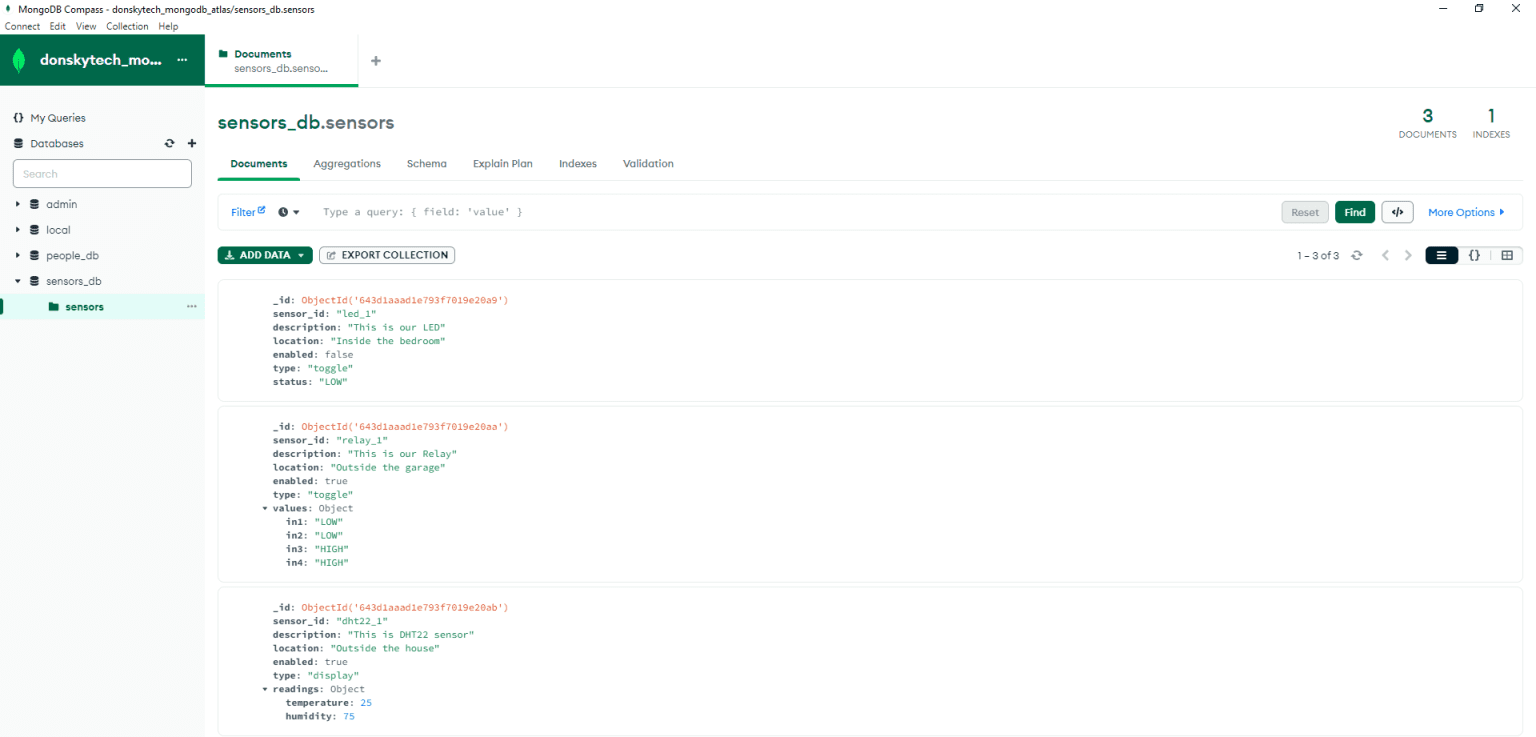Collapse the values object of relay_1
Image resolution: width=1536 pixels, height=737 pixels.
coord(265,508)
